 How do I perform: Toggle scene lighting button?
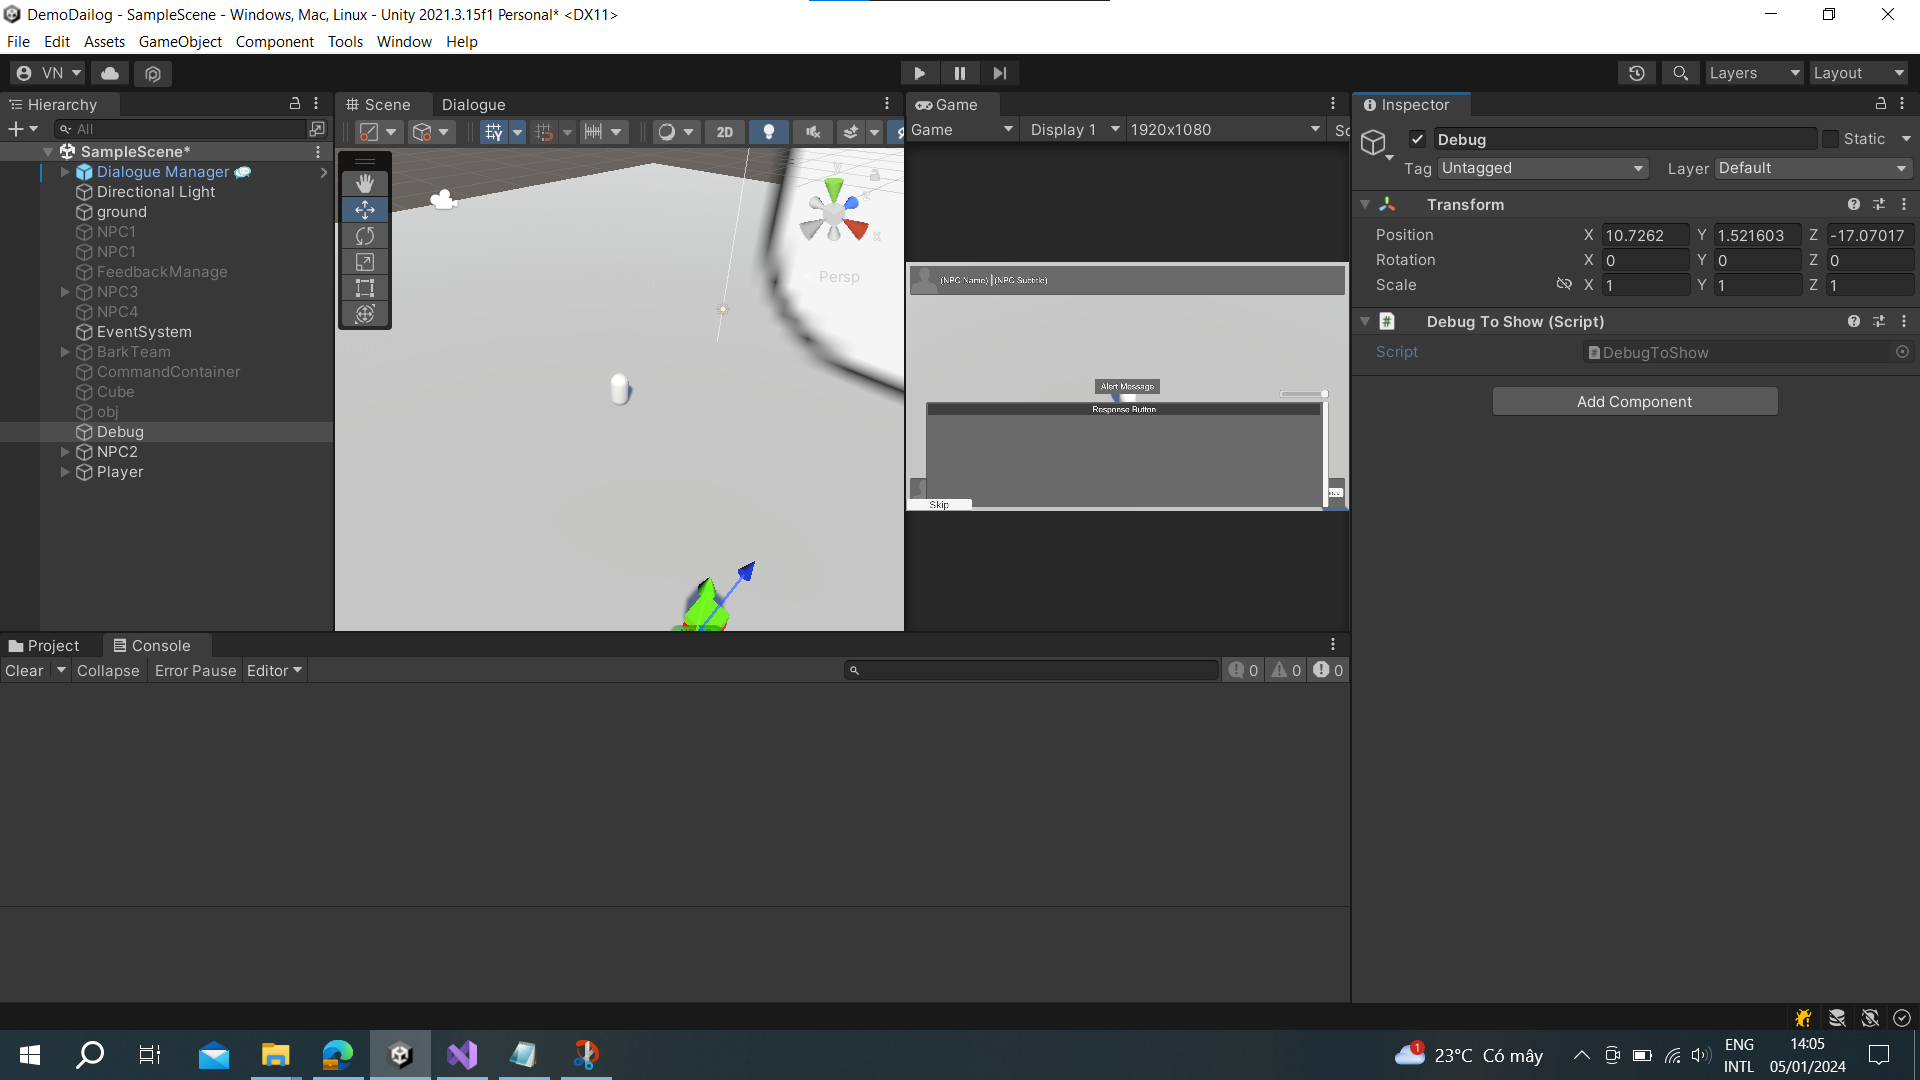point(769,132)
